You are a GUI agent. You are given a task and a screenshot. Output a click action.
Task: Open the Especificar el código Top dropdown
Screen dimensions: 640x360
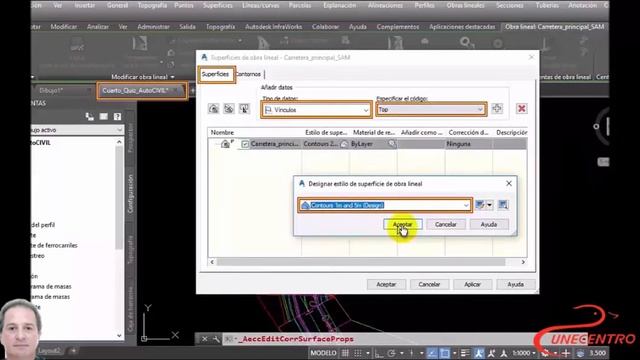pos(431,109)
